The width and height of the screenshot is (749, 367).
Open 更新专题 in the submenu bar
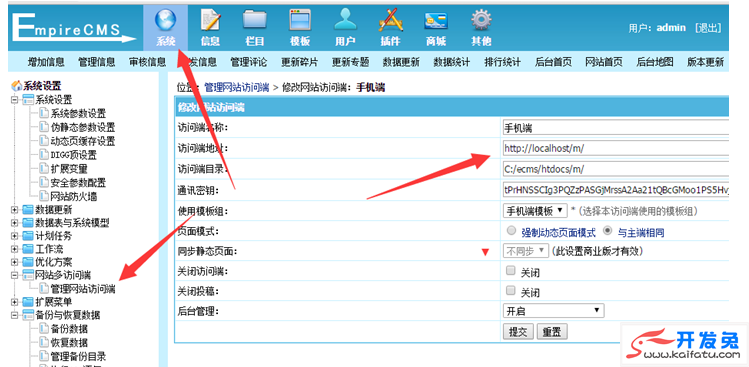tap(351, 62)
